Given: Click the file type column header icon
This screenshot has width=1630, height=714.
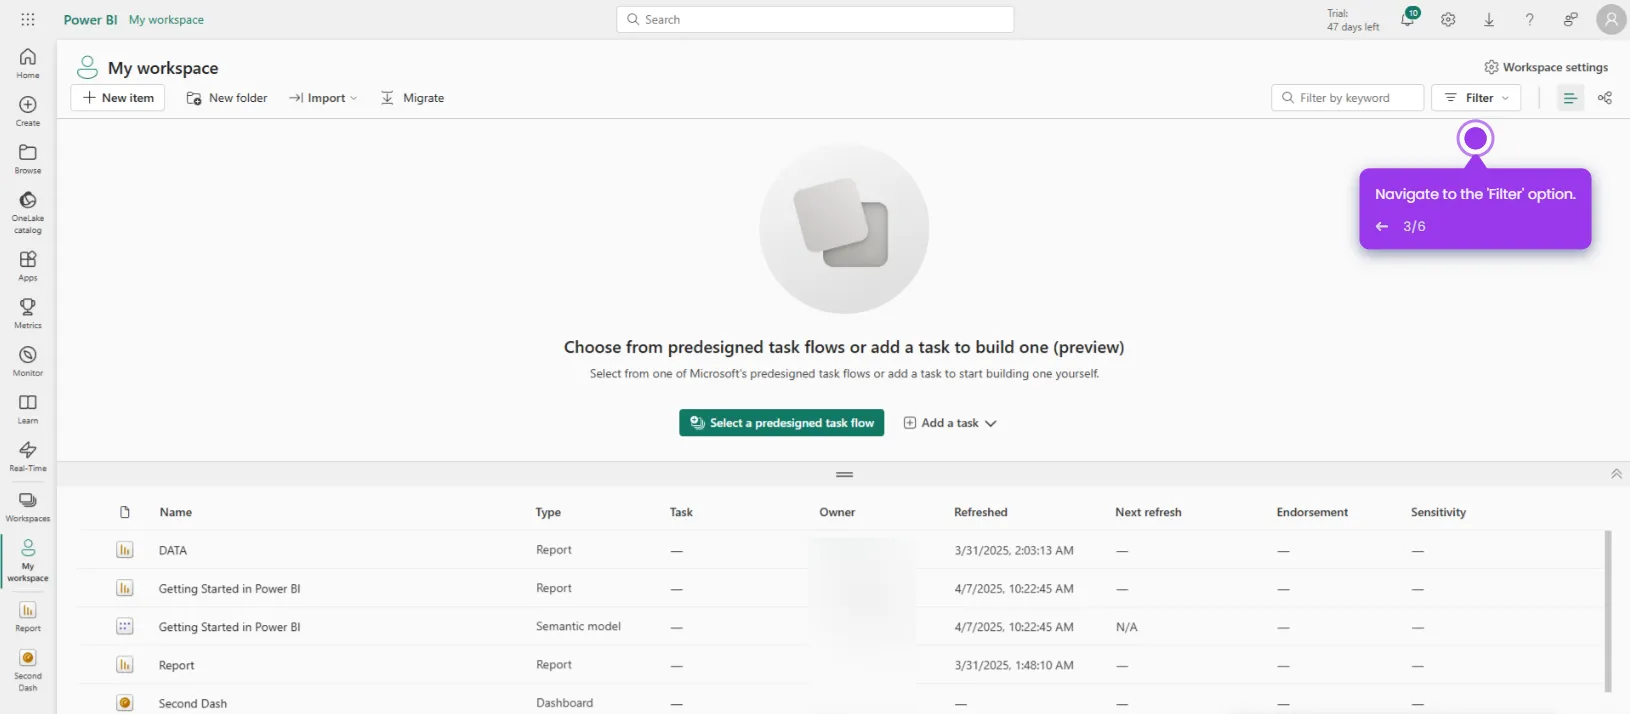Looking at the screenshot, I should tap(125, 512).
